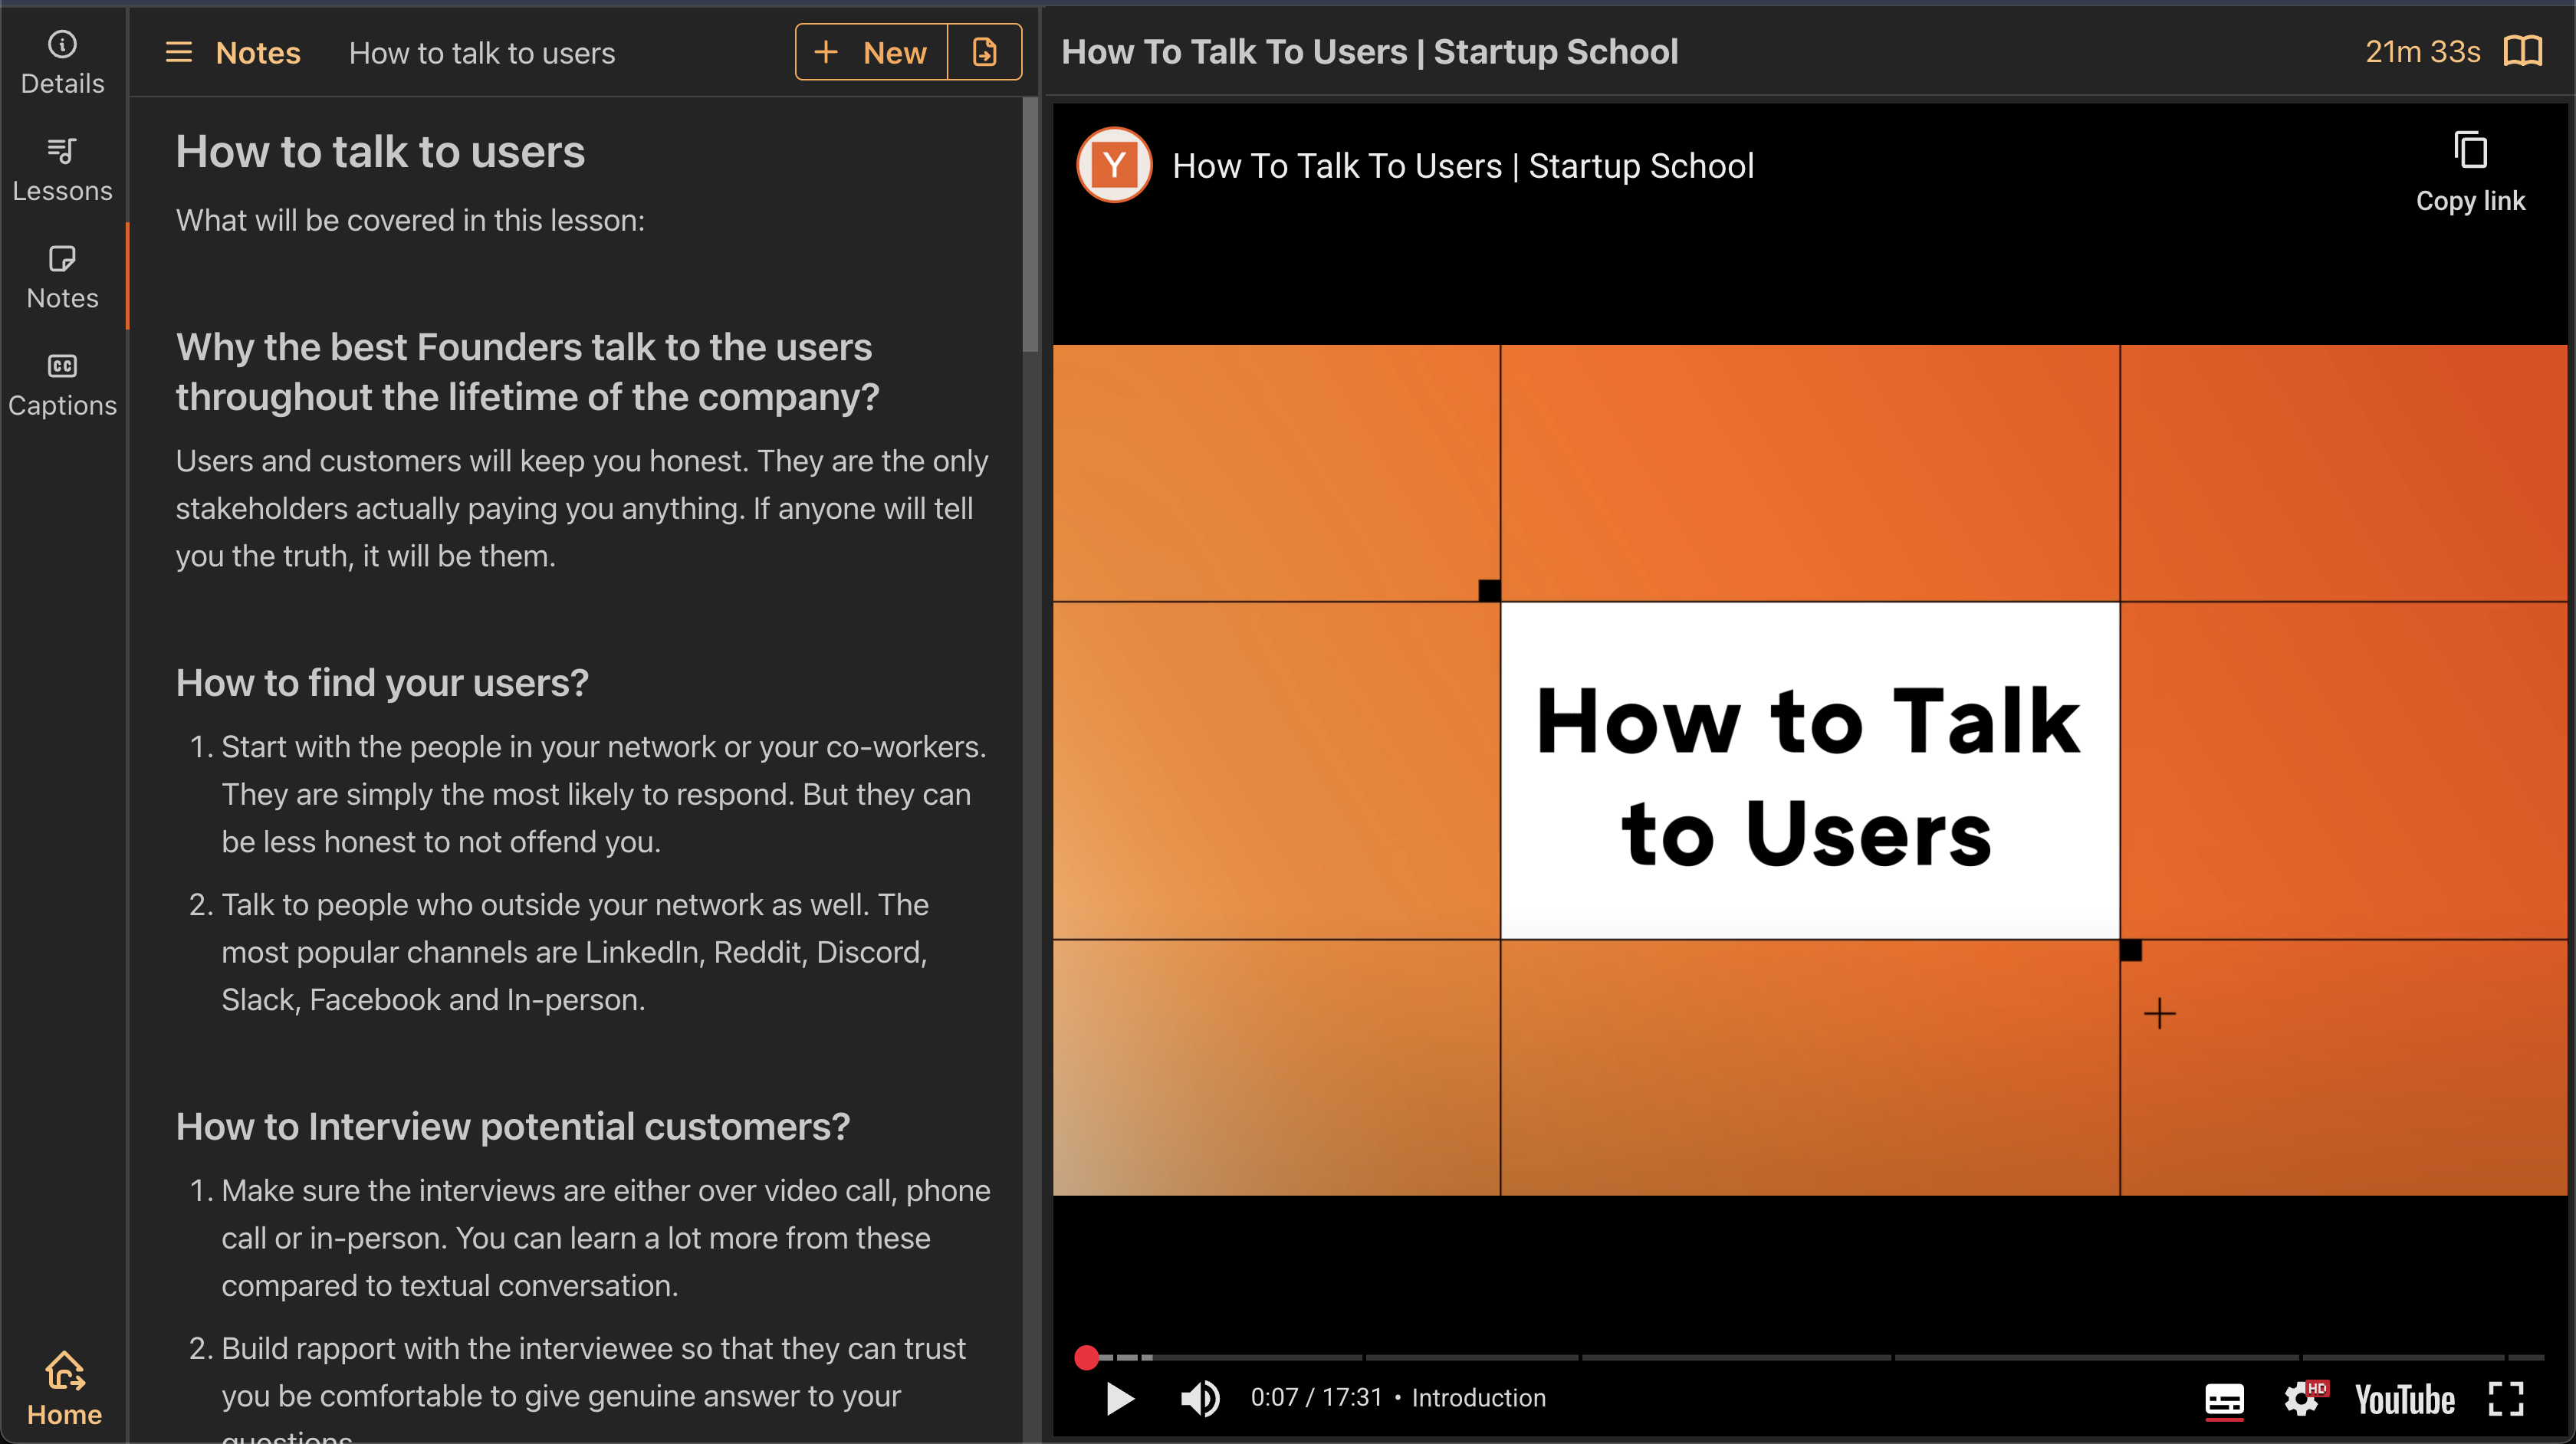This screenshot has width=2576, height=1444.
Task: Toggle subtitles on the video player
Action: [2223, 1397]
